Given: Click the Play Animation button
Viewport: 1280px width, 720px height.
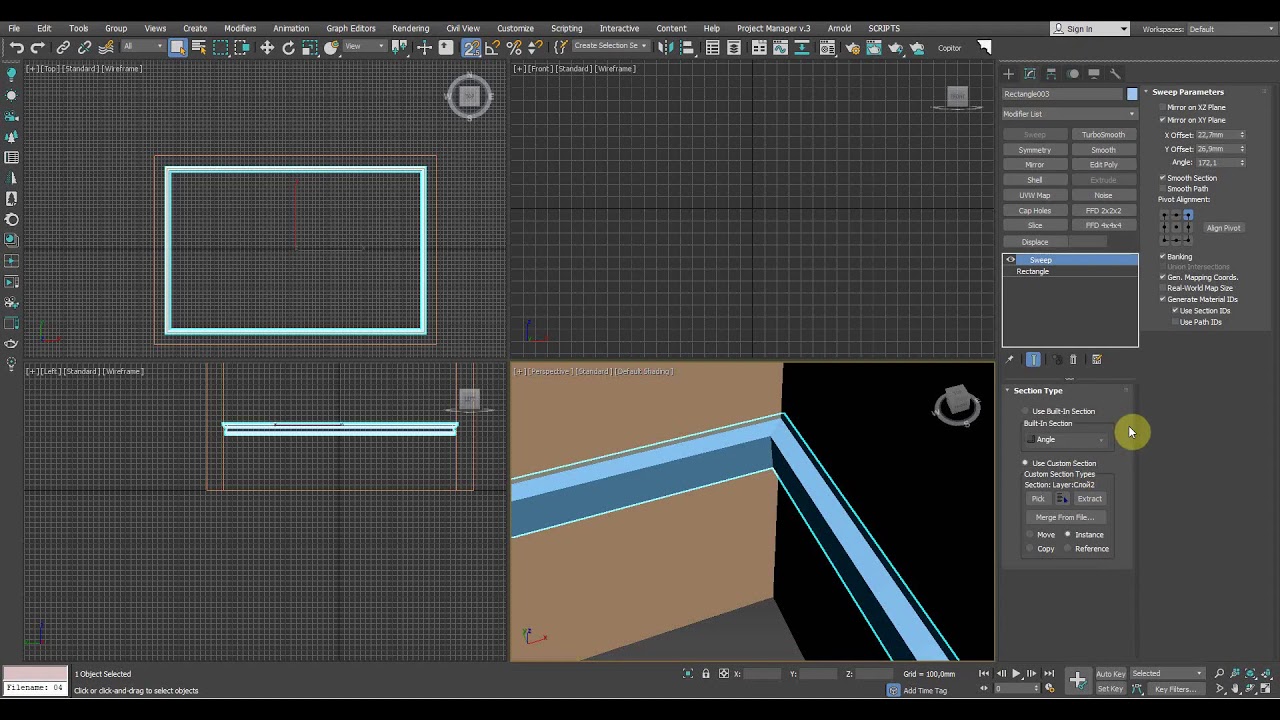Looking at the screenshot, I should coord(1016,674).
